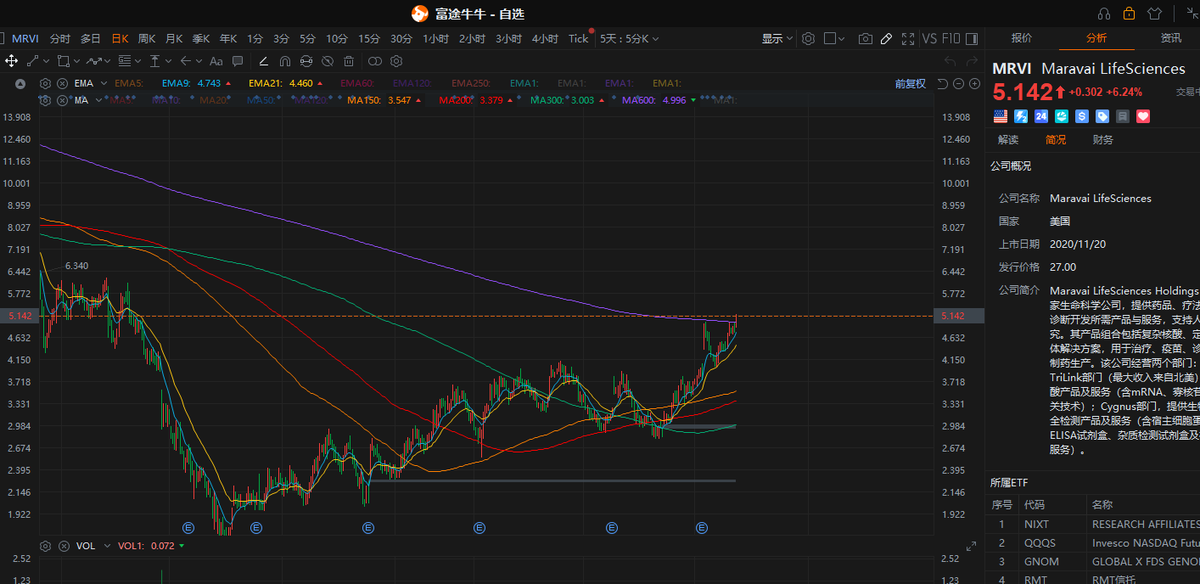This screenshot has height=584, width=1200.
Task: Switch to 周K weekly candlestick
Action: point(147,39)
